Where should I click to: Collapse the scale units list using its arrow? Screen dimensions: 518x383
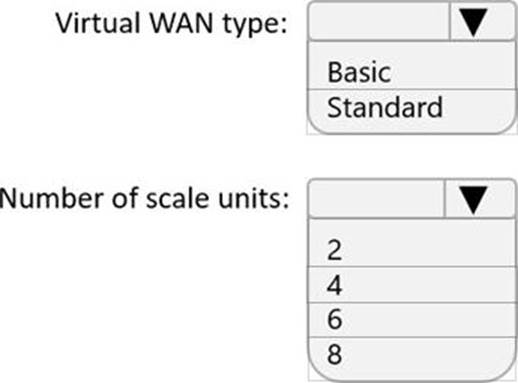coord(473,200)
